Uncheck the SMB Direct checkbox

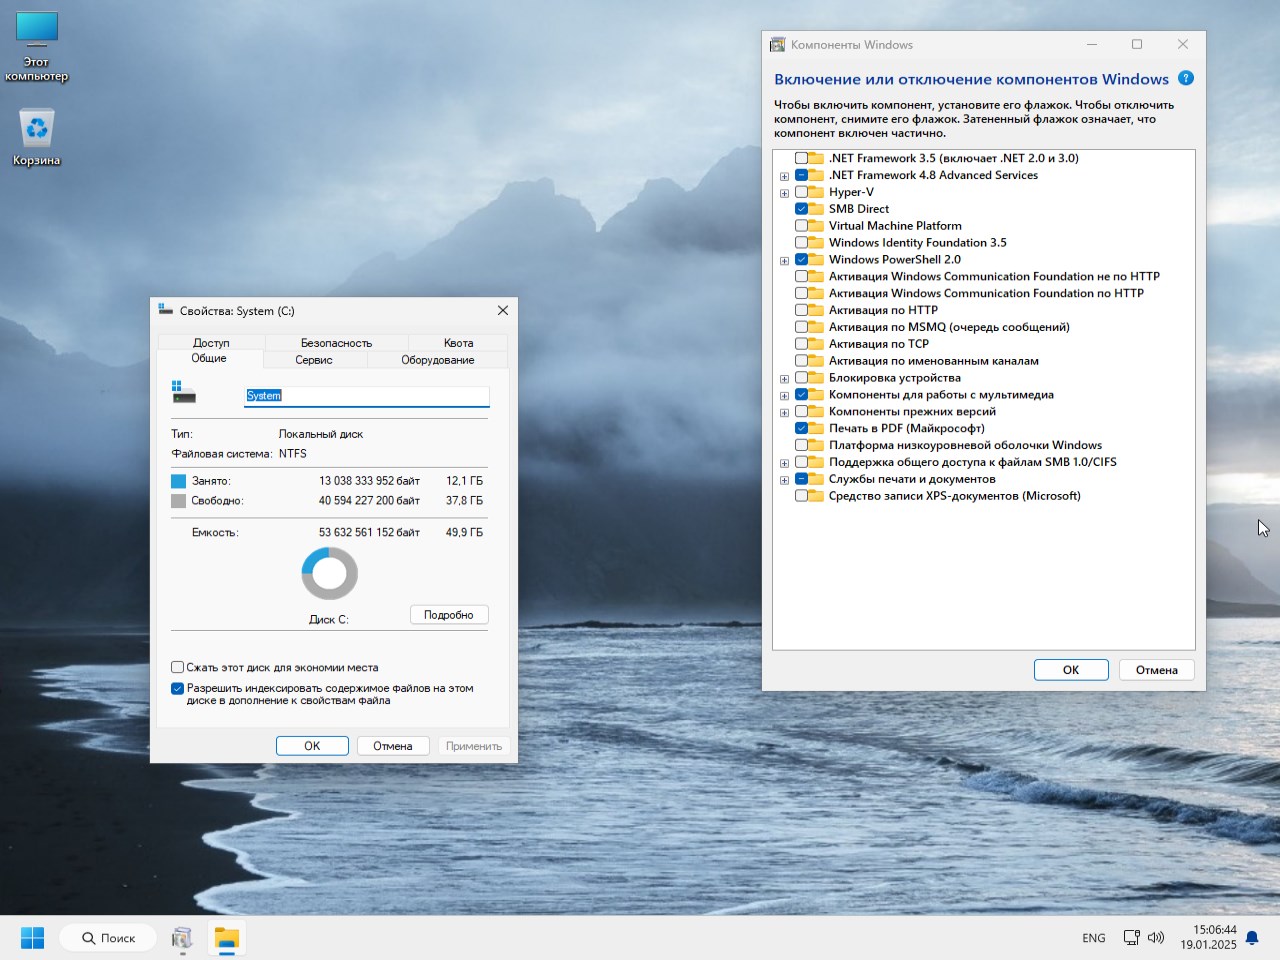[802, 209]
